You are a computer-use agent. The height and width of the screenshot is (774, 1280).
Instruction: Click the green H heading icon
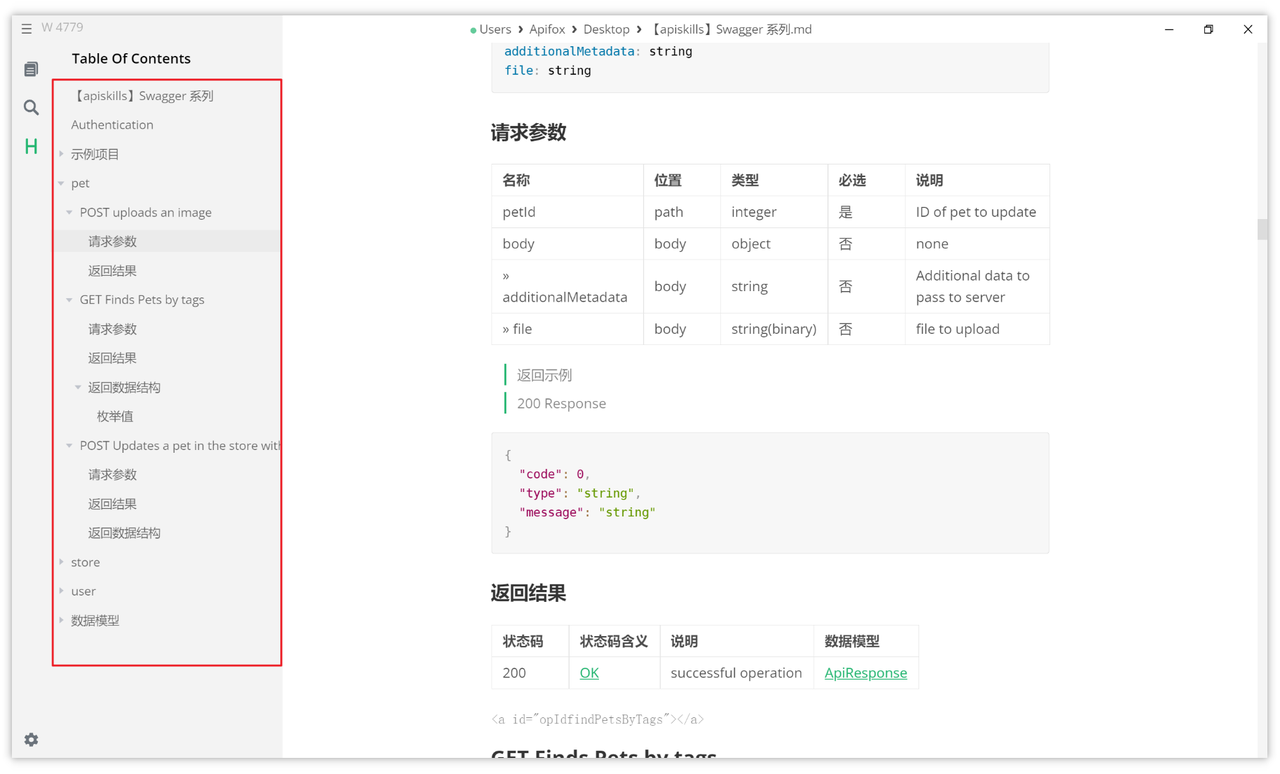coord(30,146)
